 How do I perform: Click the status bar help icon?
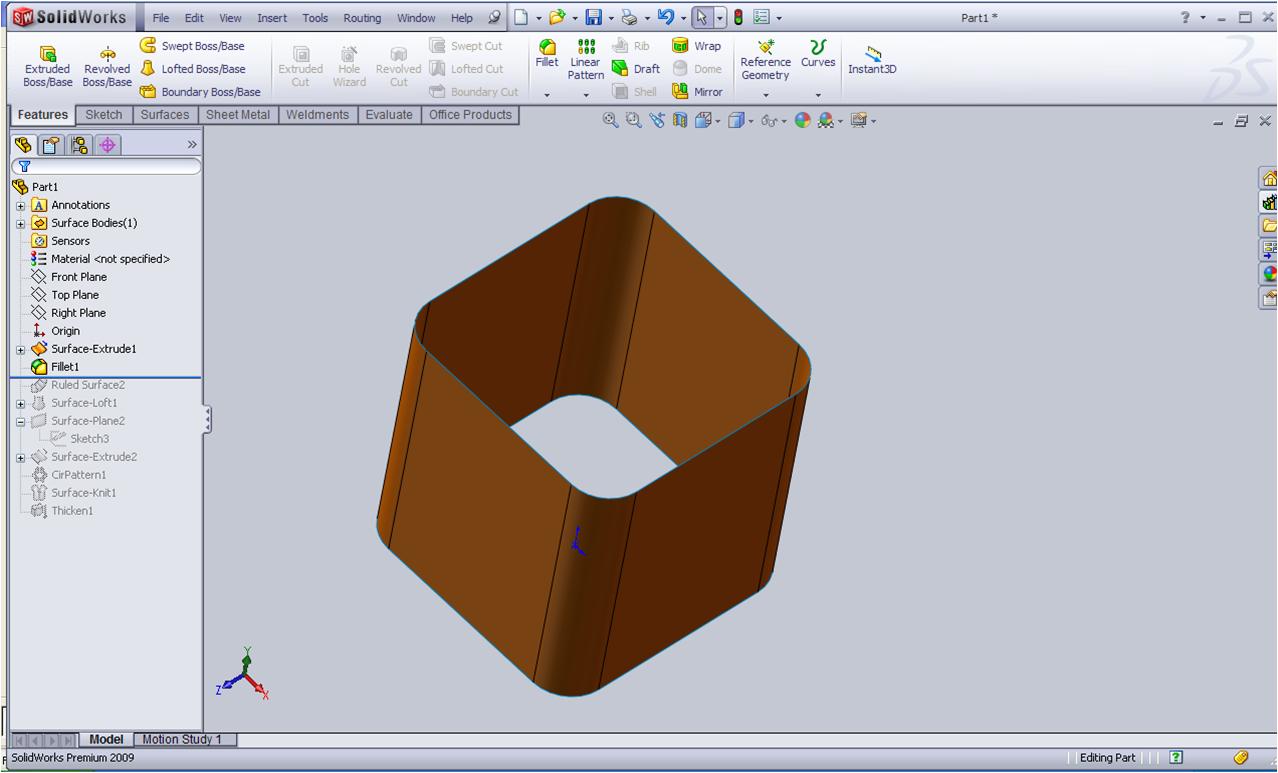click(x=1177, y=758)
